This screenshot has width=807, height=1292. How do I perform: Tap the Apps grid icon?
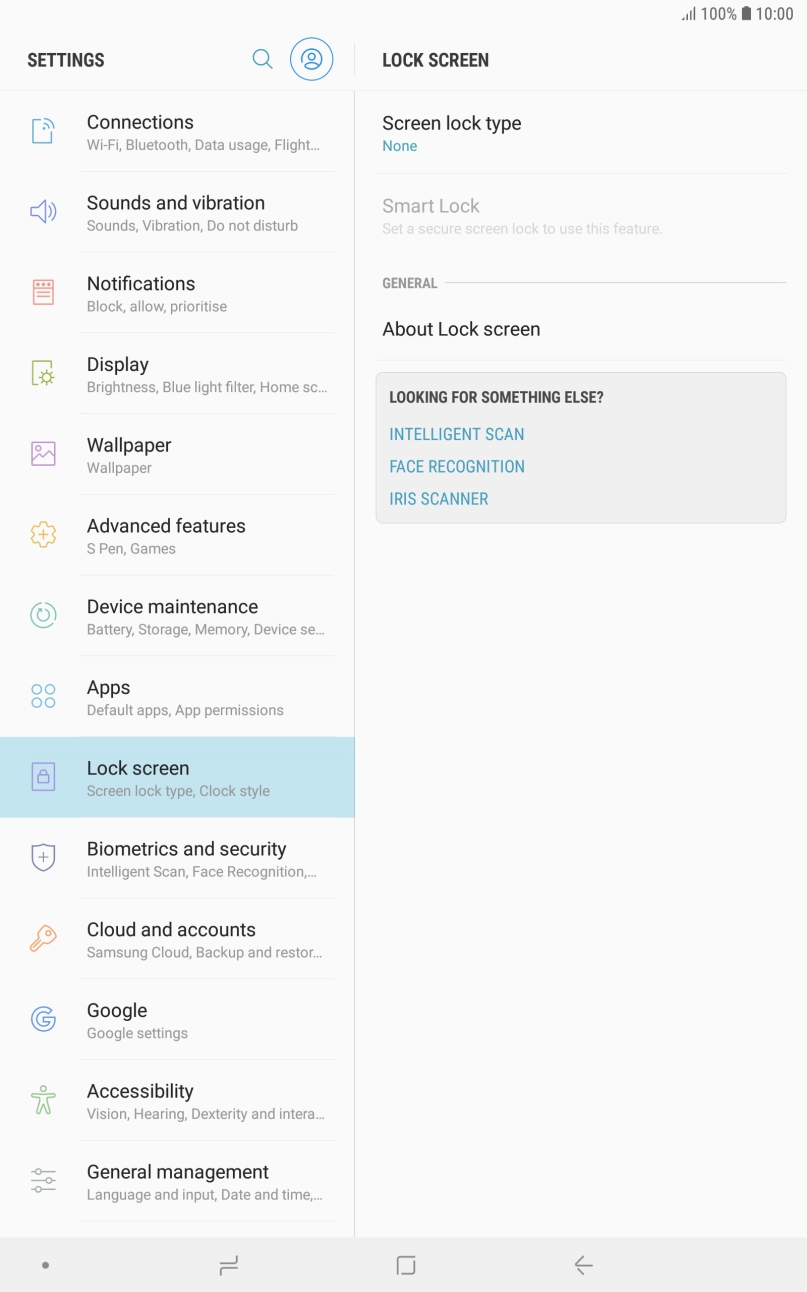pos(43,695)
